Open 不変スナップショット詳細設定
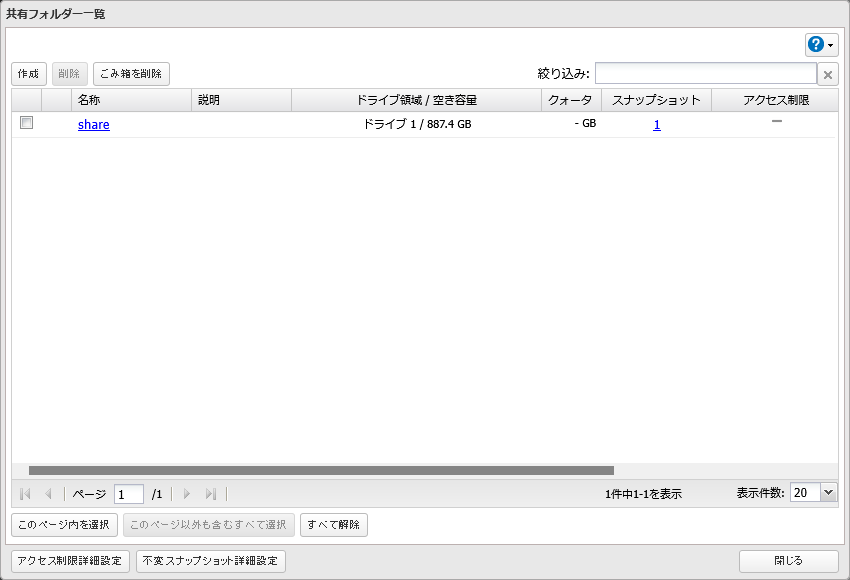 [x=211, y=562]
